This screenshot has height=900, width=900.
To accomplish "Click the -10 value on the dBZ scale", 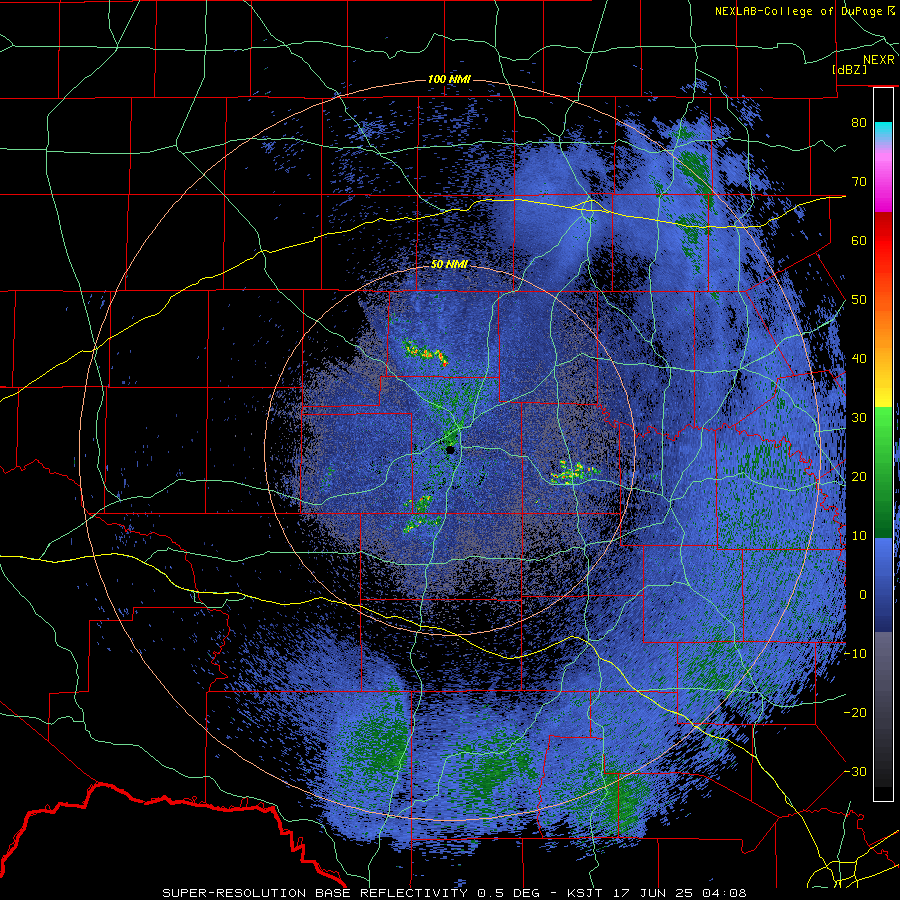I will tap(855, 654).
